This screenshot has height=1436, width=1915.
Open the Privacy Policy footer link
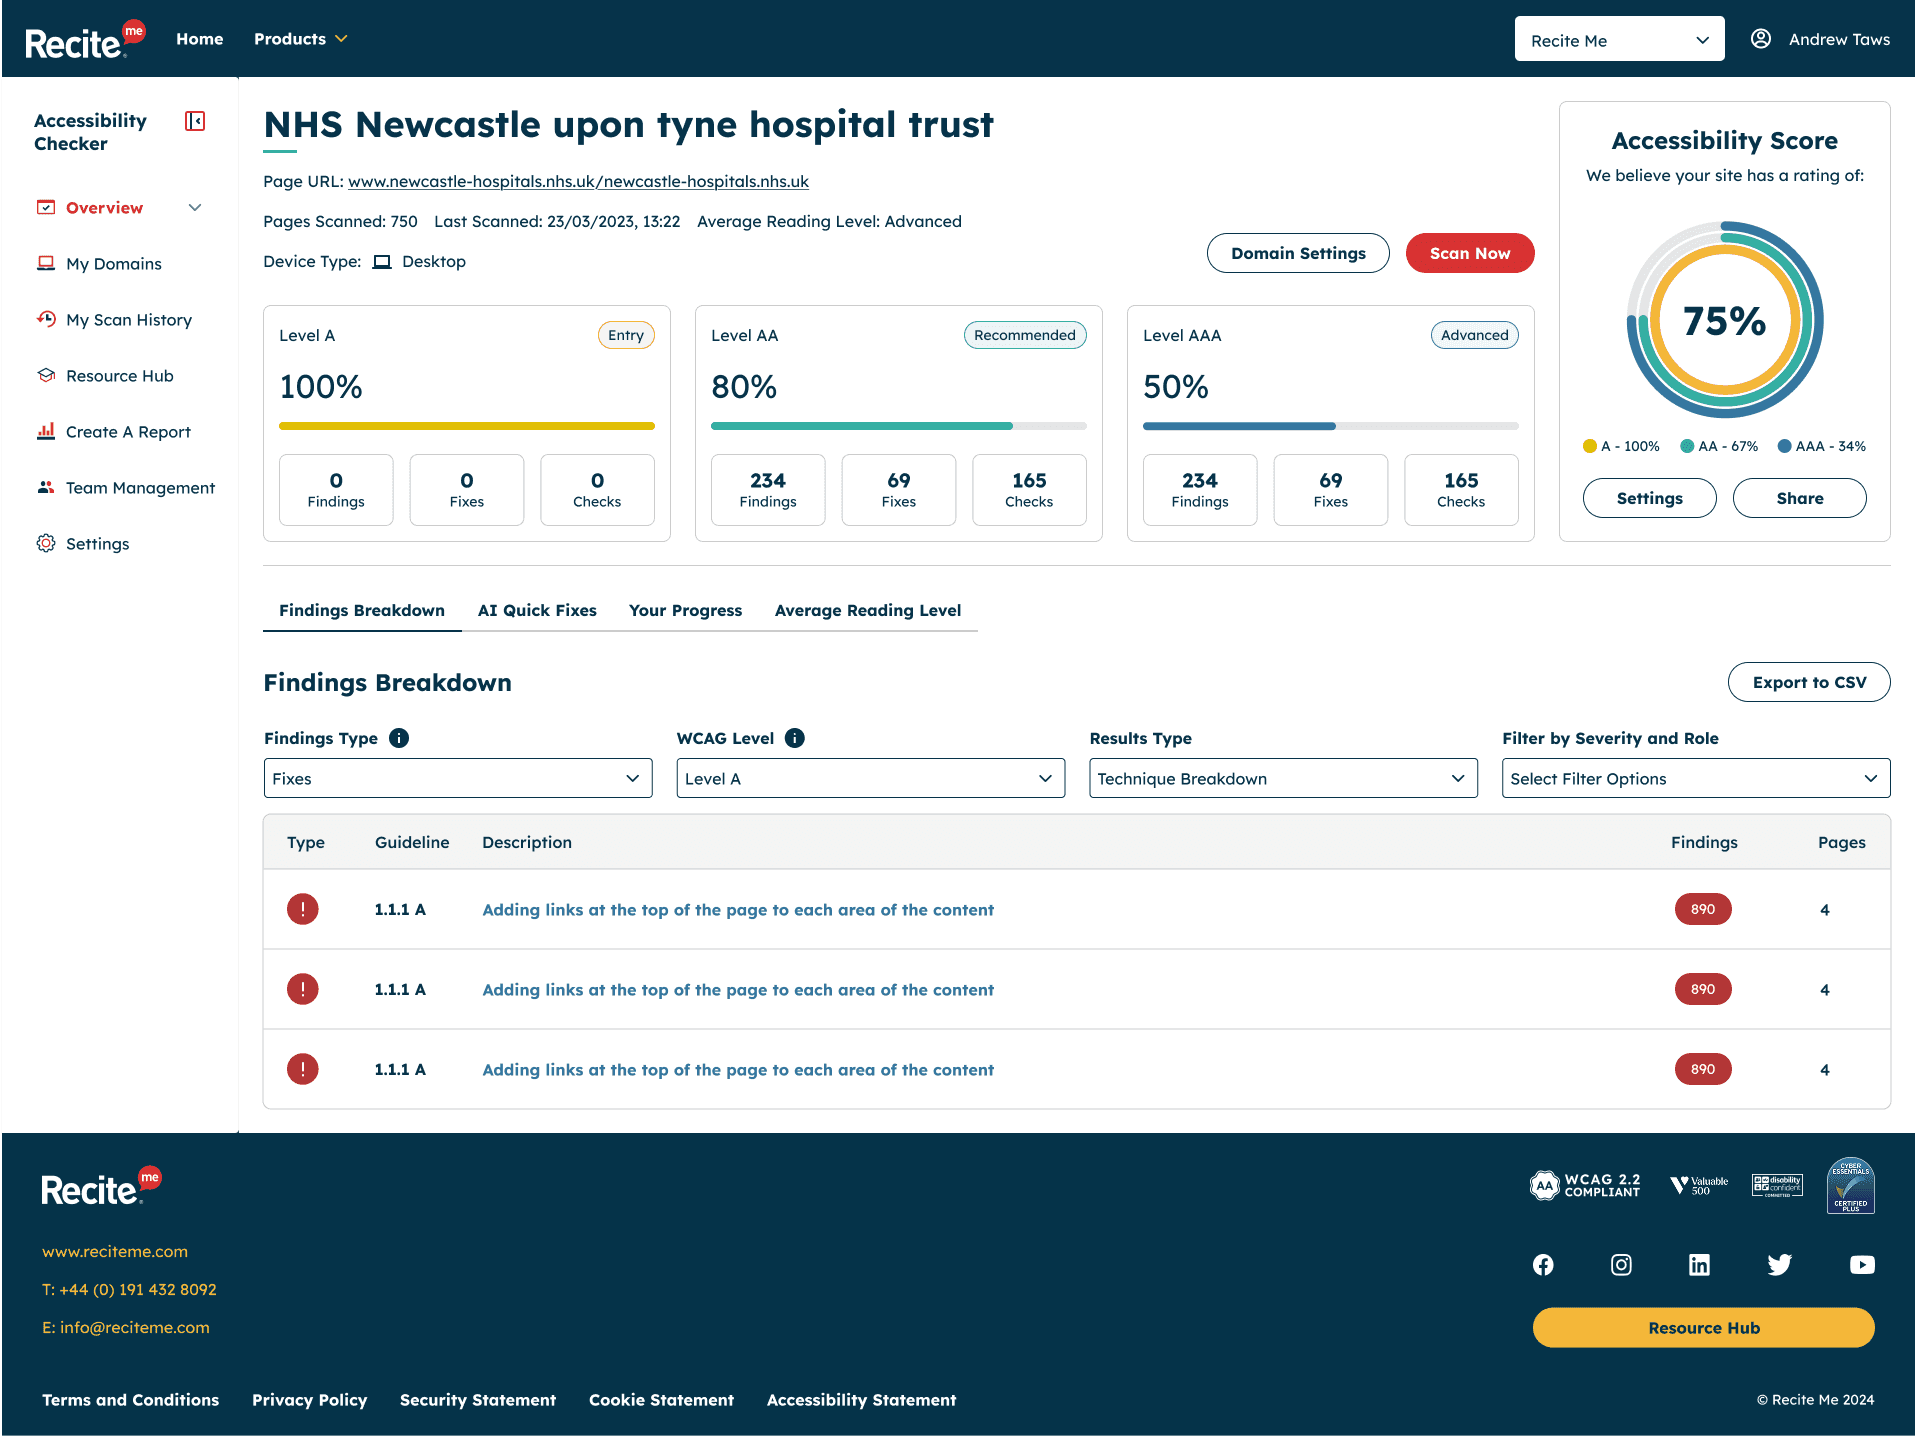click(x=310, y=1400)
